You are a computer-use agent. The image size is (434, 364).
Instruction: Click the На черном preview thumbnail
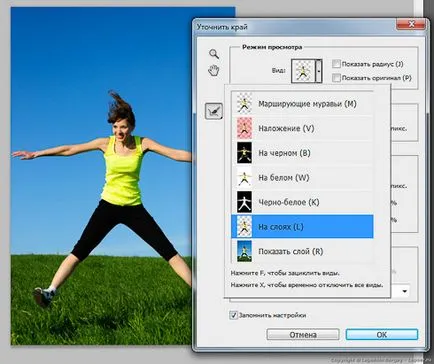(x=244, y=153)
